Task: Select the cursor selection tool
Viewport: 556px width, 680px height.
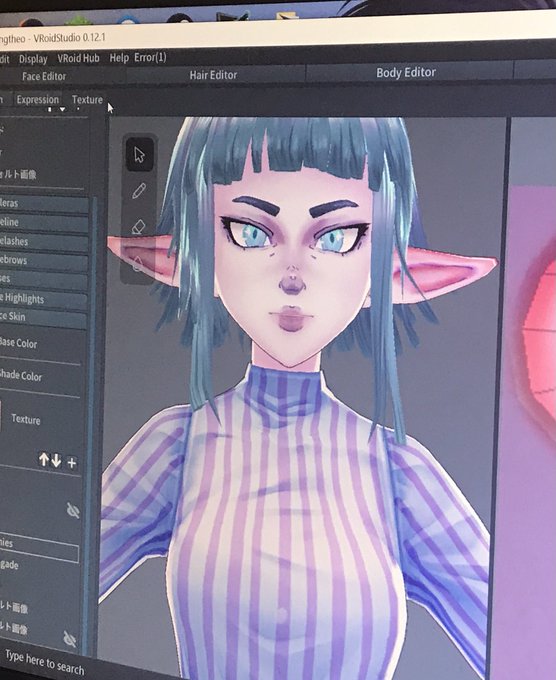Action: point(139,155)
